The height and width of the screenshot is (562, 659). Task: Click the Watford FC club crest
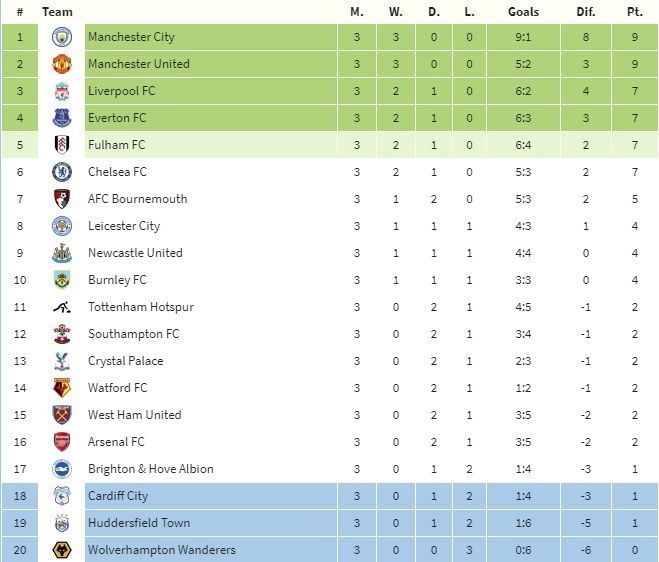coord(62,388)
